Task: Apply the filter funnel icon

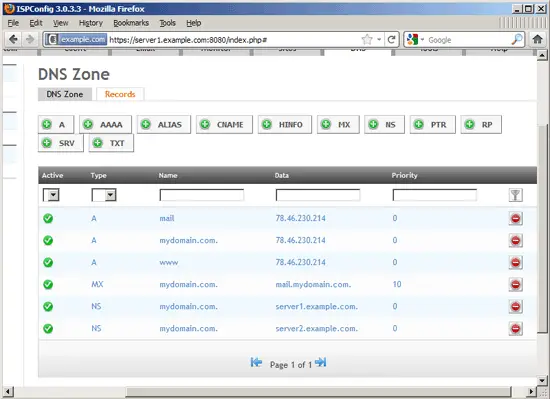Action: tap(515, 195)
